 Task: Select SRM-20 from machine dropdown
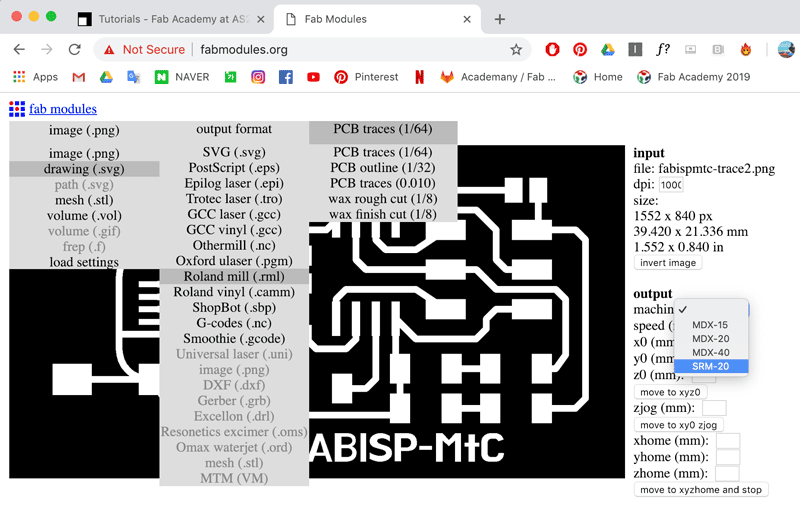click(710, 366)
